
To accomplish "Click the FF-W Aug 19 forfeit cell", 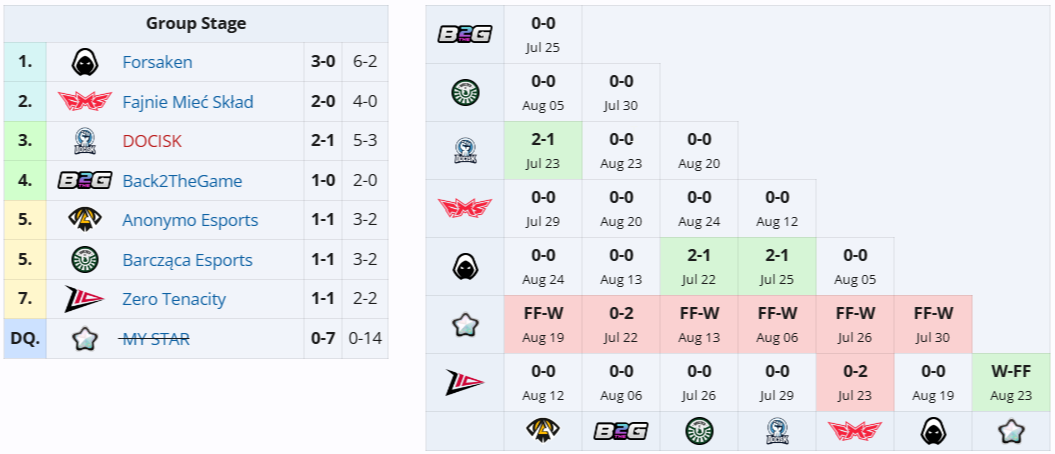I will coord(543,323).
